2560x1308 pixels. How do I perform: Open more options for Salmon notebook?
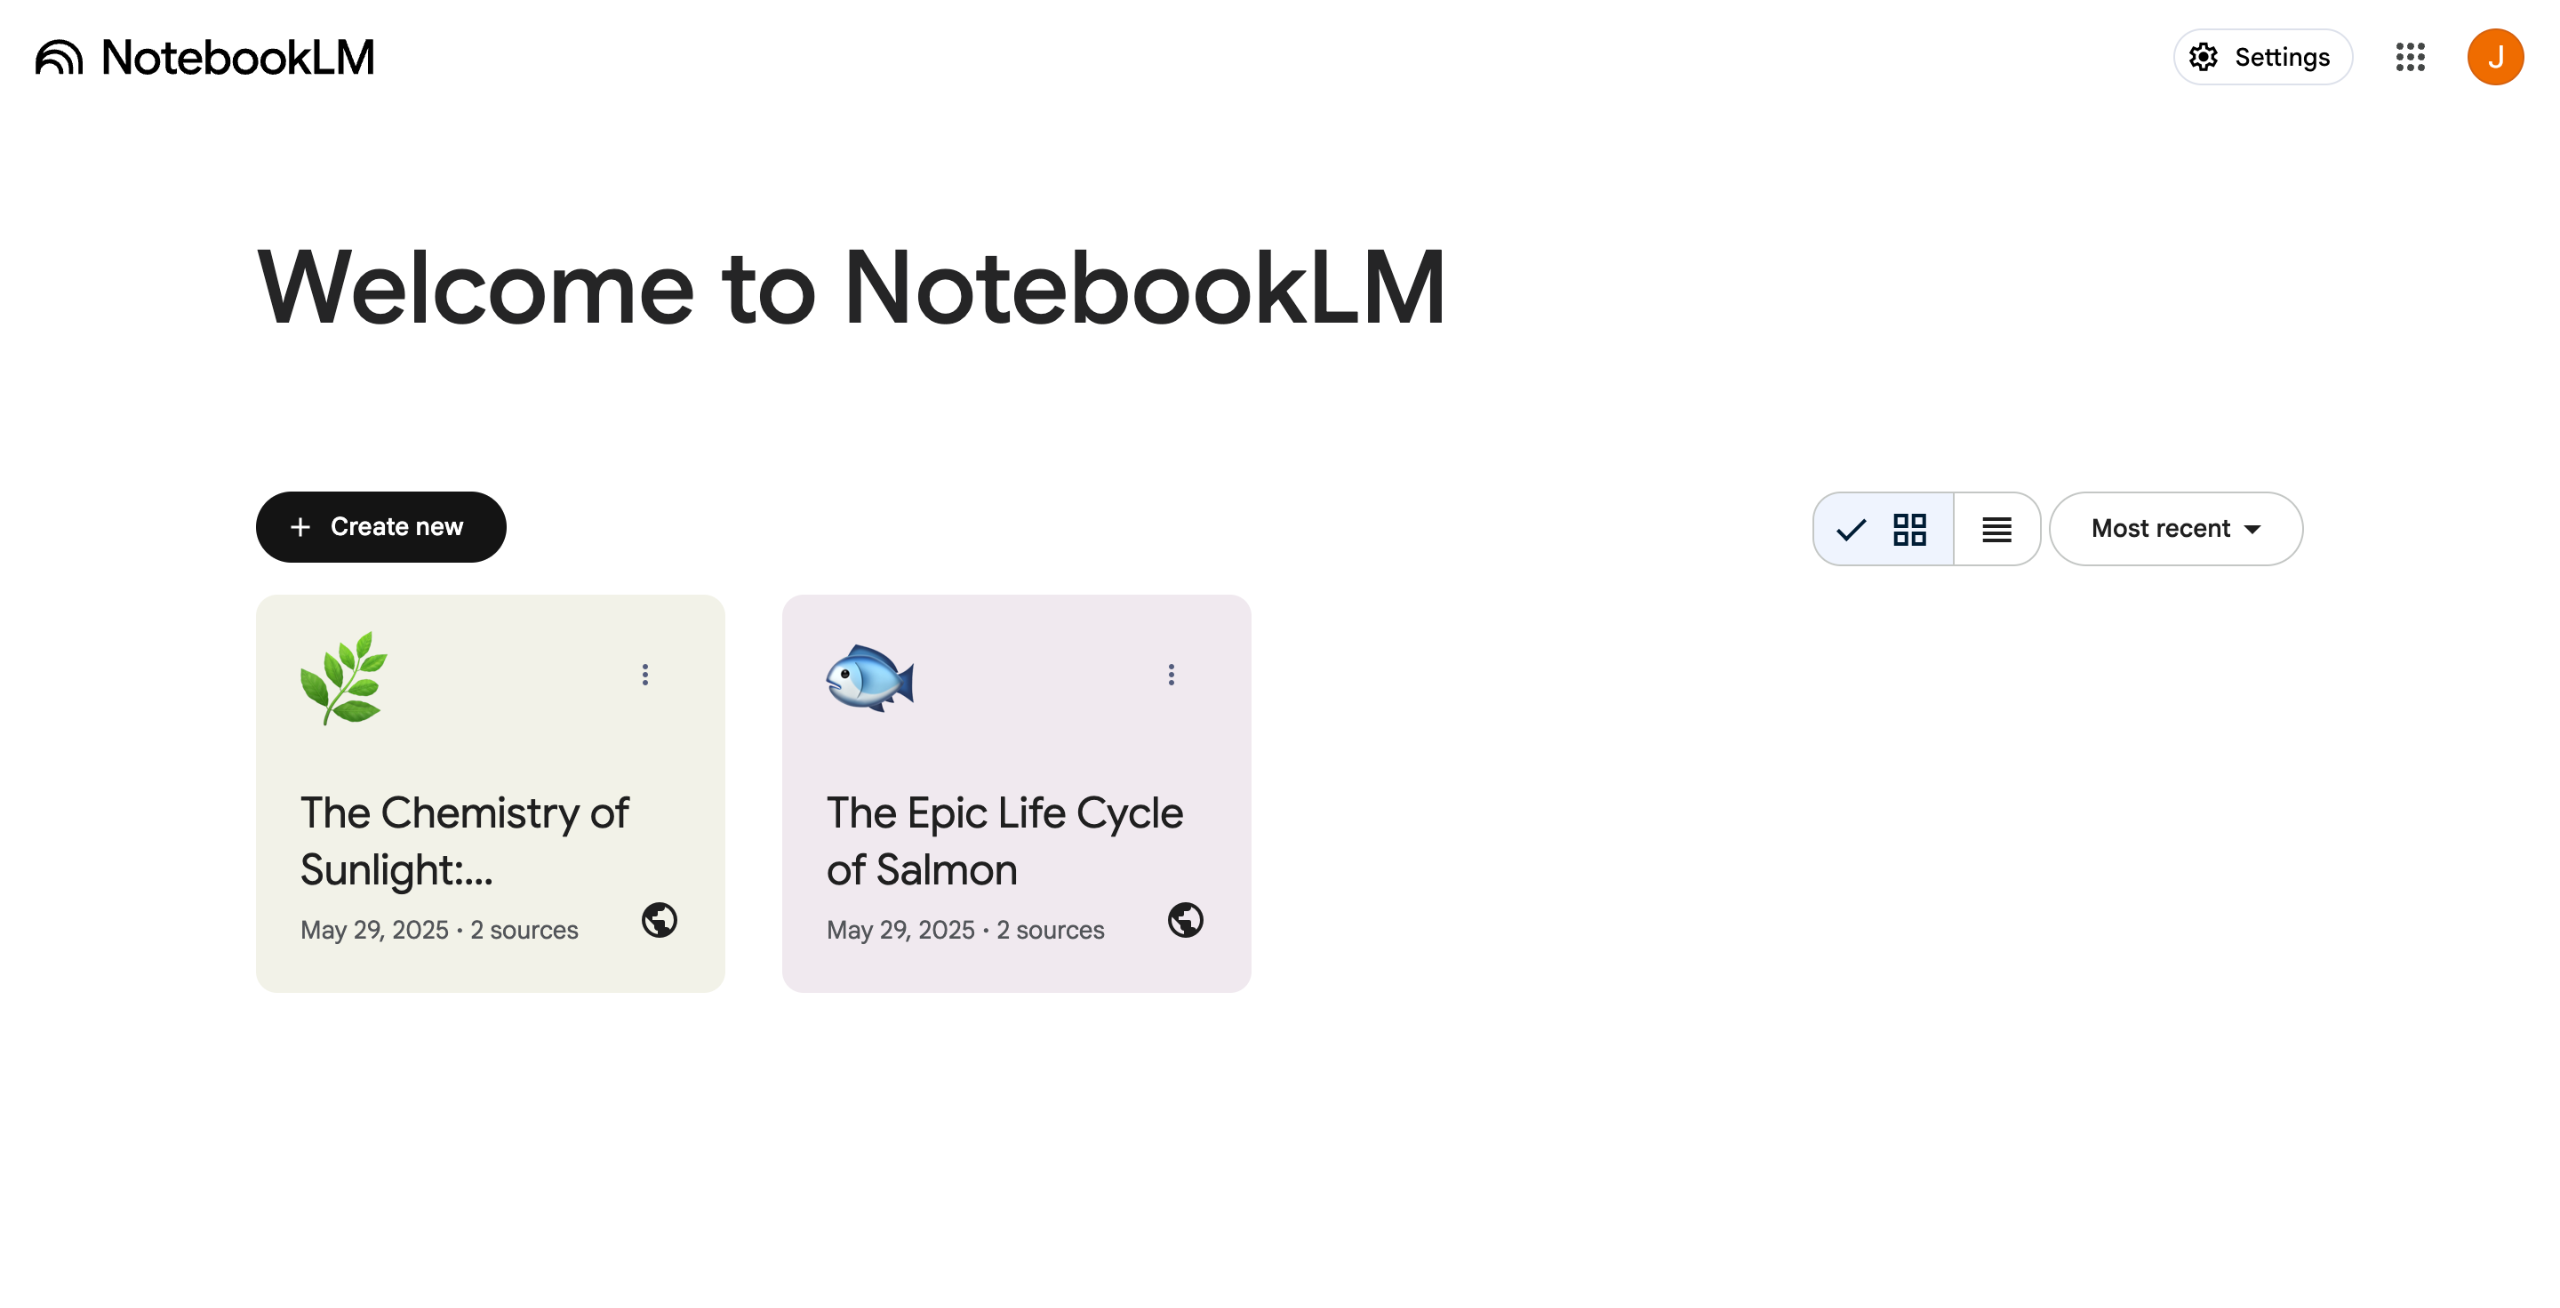(x=1171, y=675)
